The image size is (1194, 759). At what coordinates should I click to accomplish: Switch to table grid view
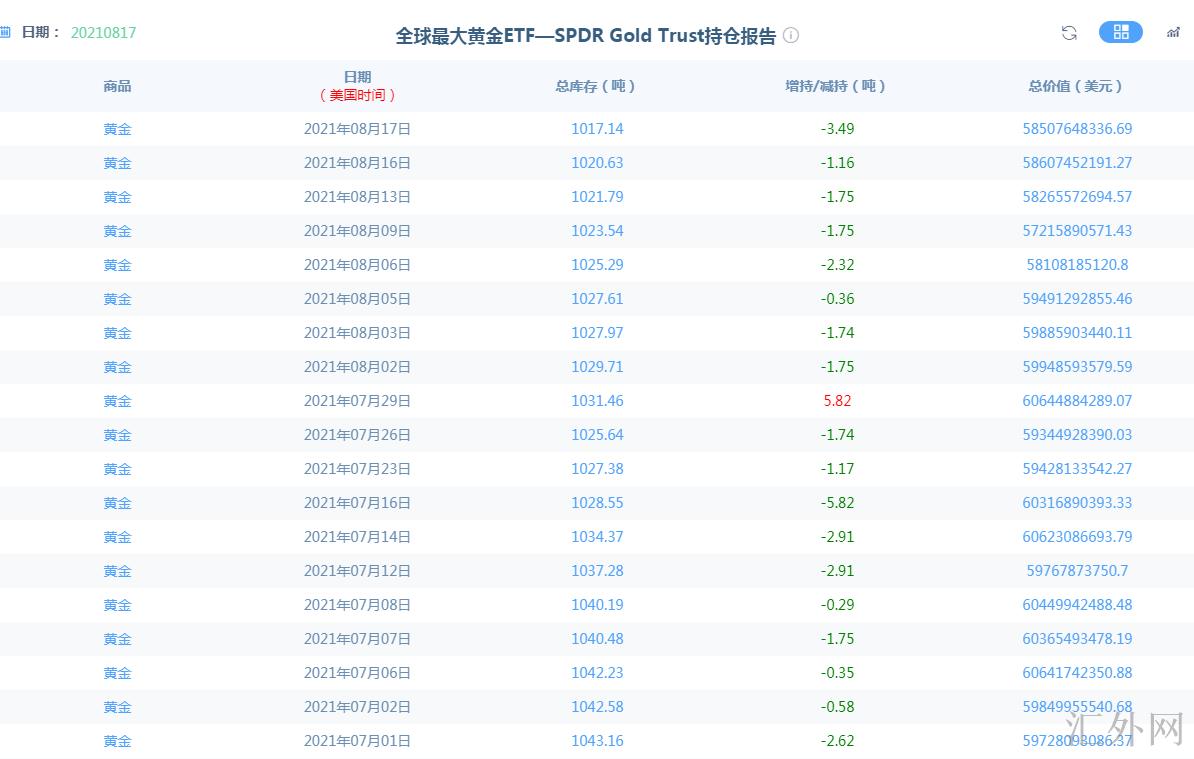(x=1120, y=32)
